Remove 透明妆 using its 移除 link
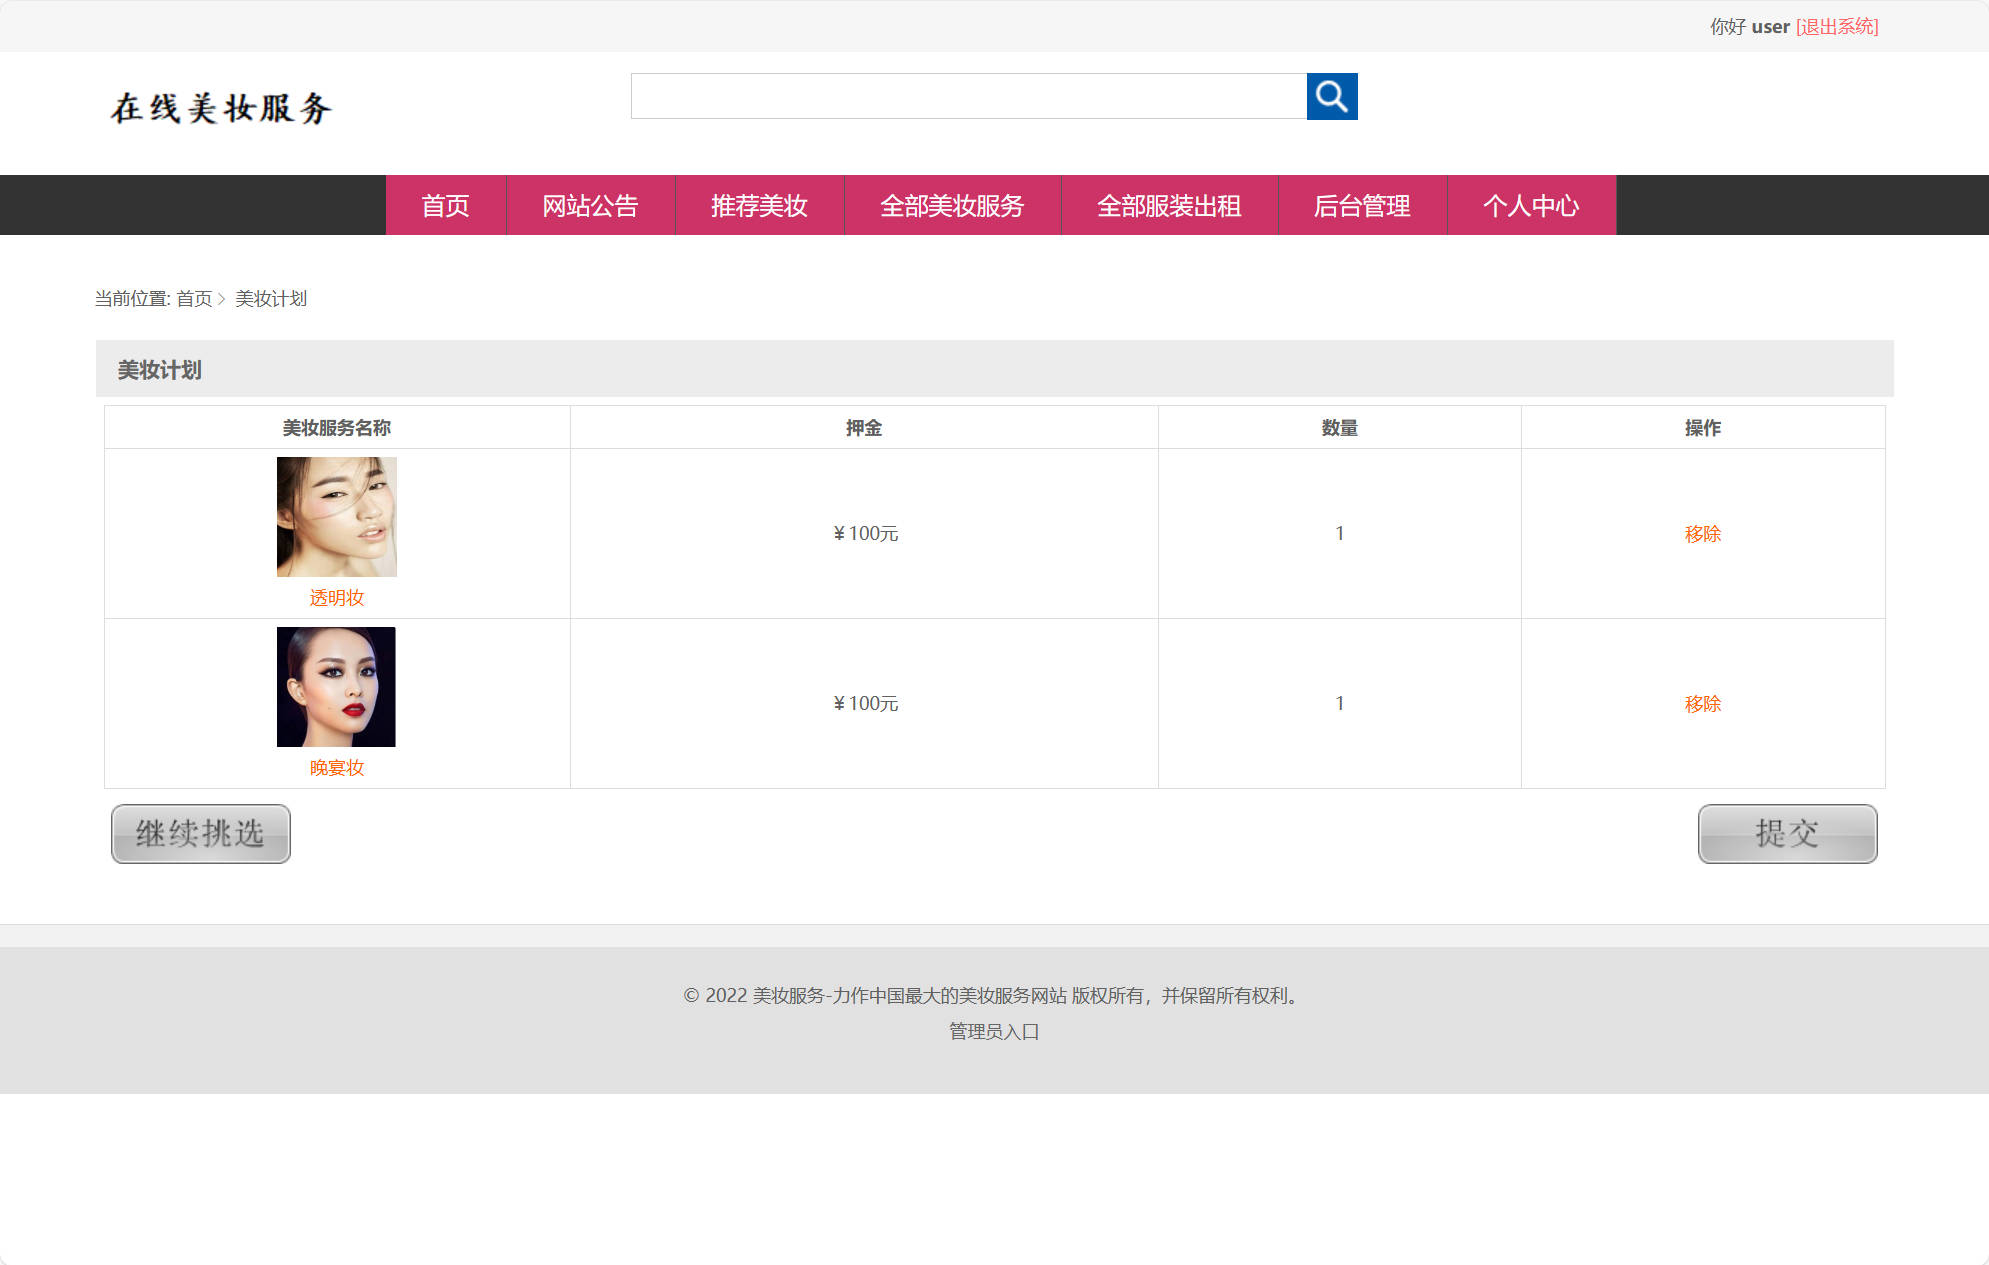1989x1265 pixels. coord(1702,533)
